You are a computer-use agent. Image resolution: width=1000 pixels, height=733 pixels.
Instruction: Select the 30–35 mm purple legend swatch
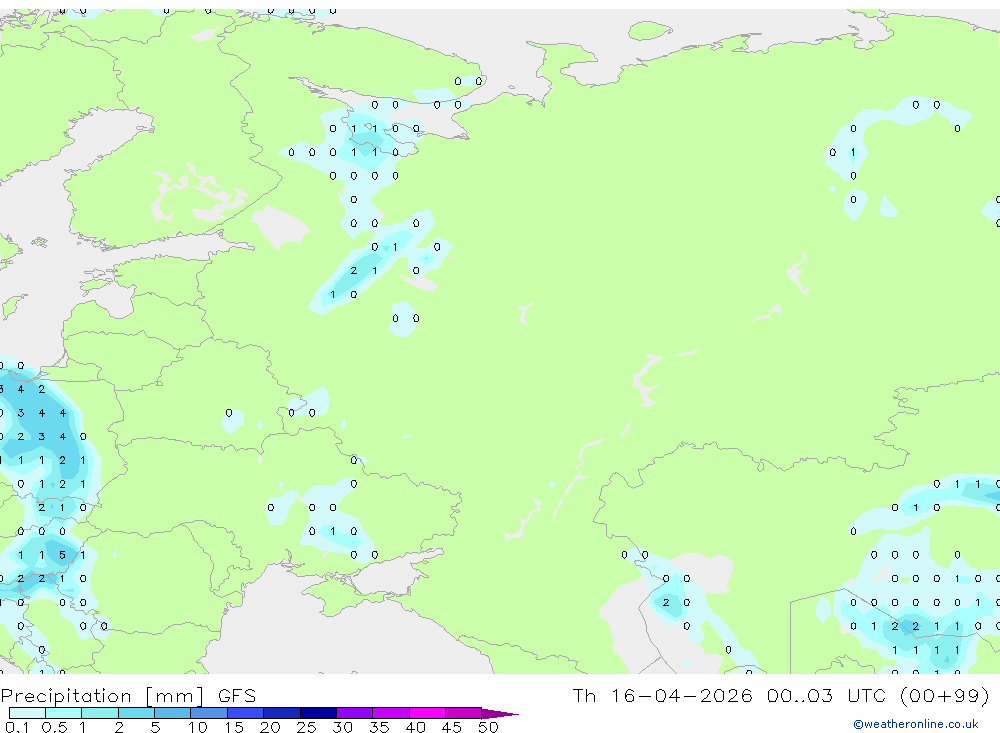tap(355, 713)
